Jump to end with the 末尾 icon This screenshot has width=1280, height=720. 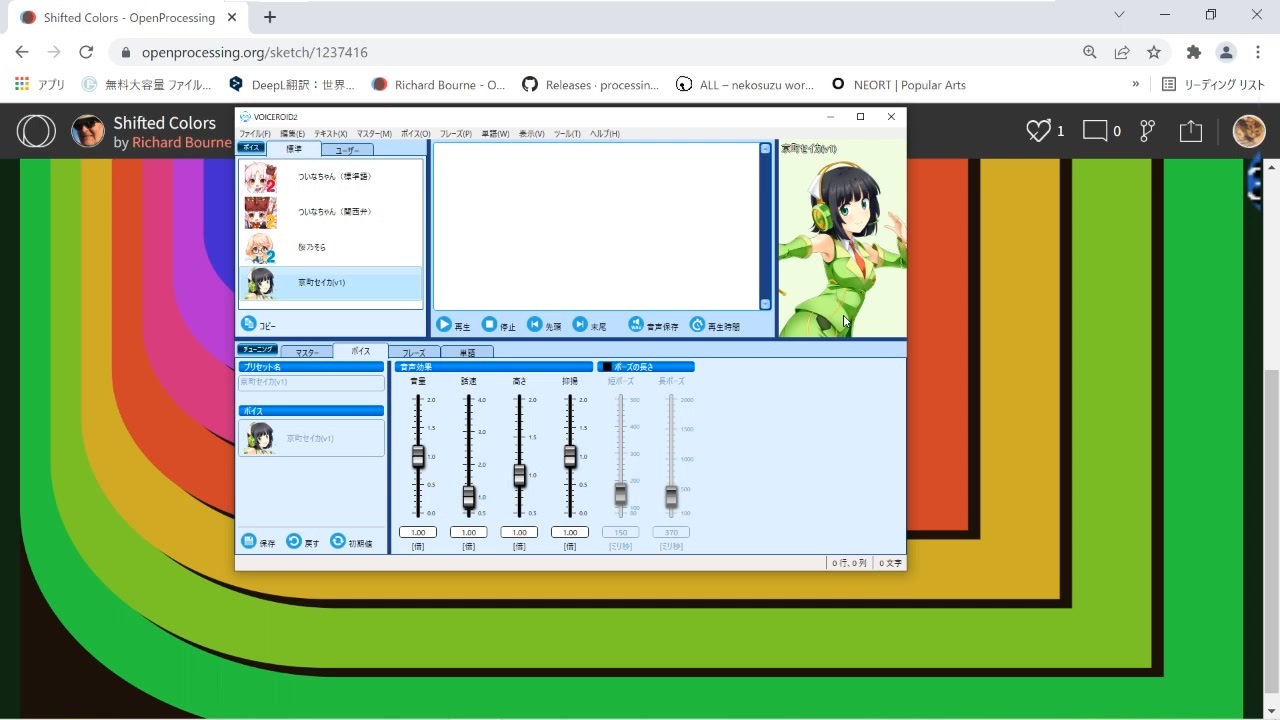coord(578,324)
